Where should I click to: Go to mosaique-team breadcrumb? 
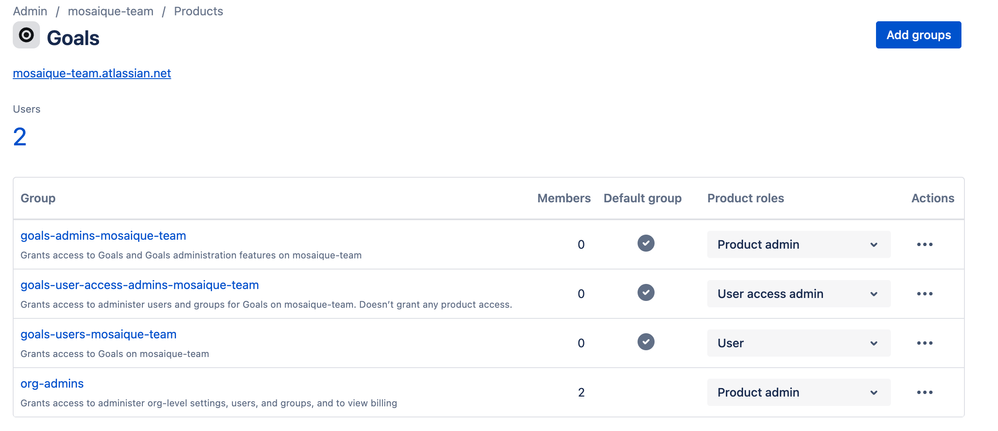click(x=111, y=11)
